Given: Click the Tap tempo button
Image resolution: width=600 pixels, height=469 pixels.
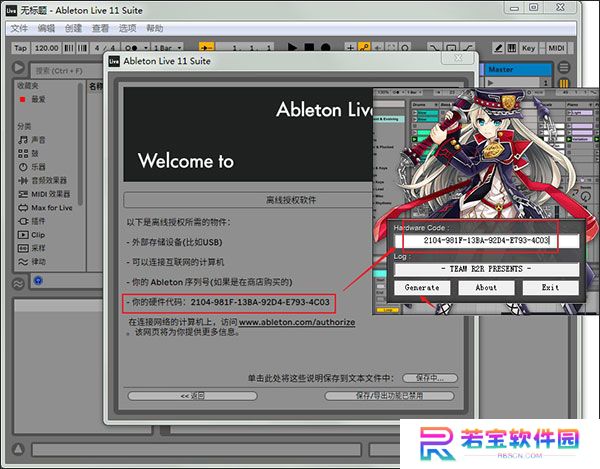Looking at the screenshot, I should (x=20, y=48).
